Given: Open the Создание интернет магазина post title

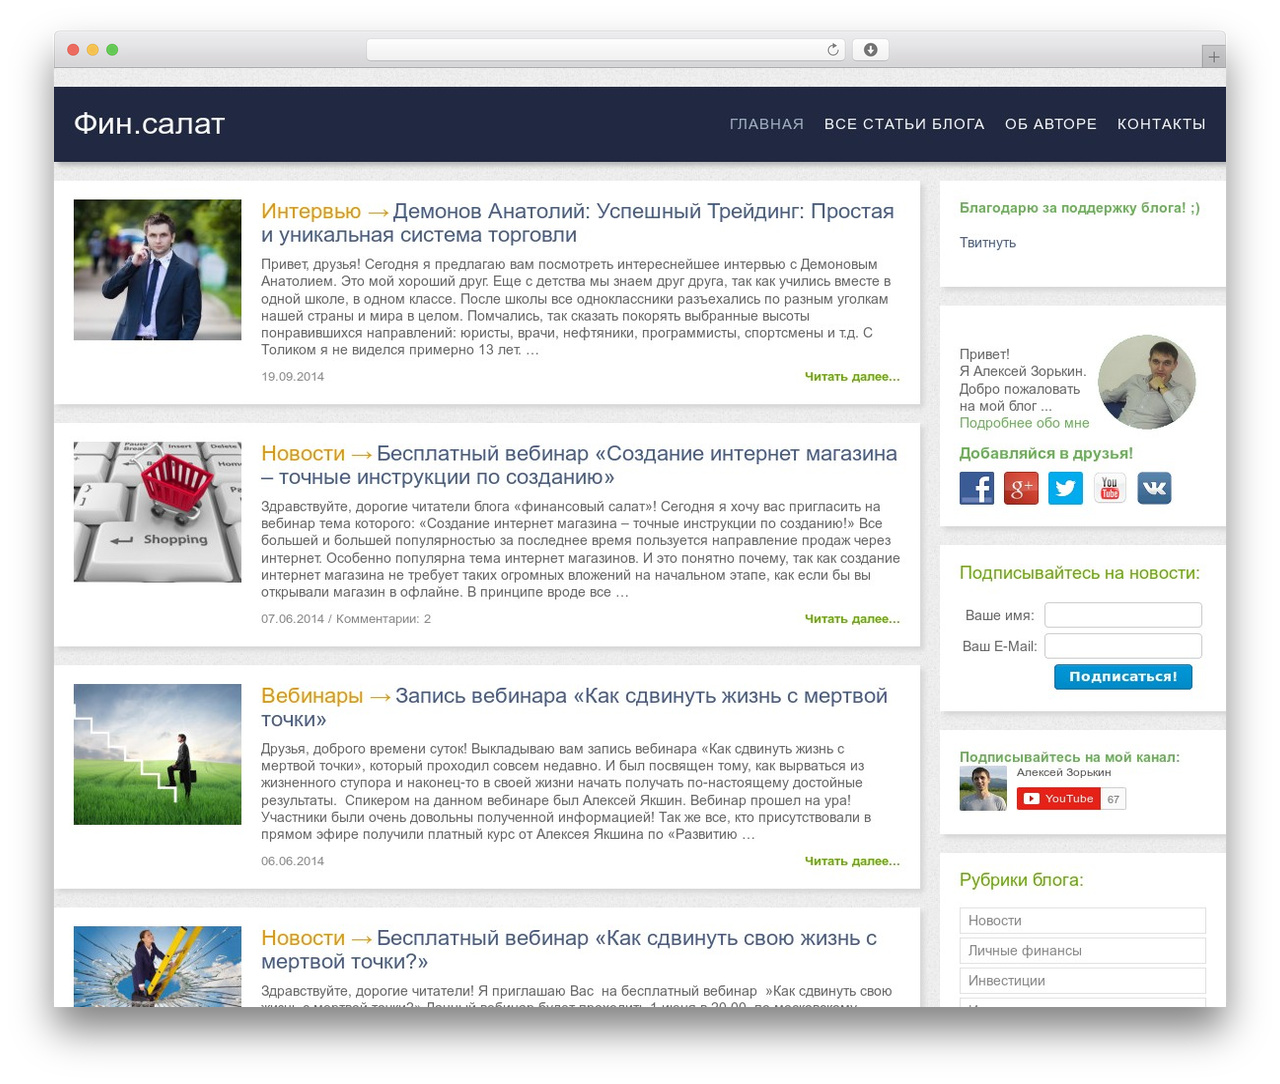Looking at the screenshot, I should click(579, 465).
